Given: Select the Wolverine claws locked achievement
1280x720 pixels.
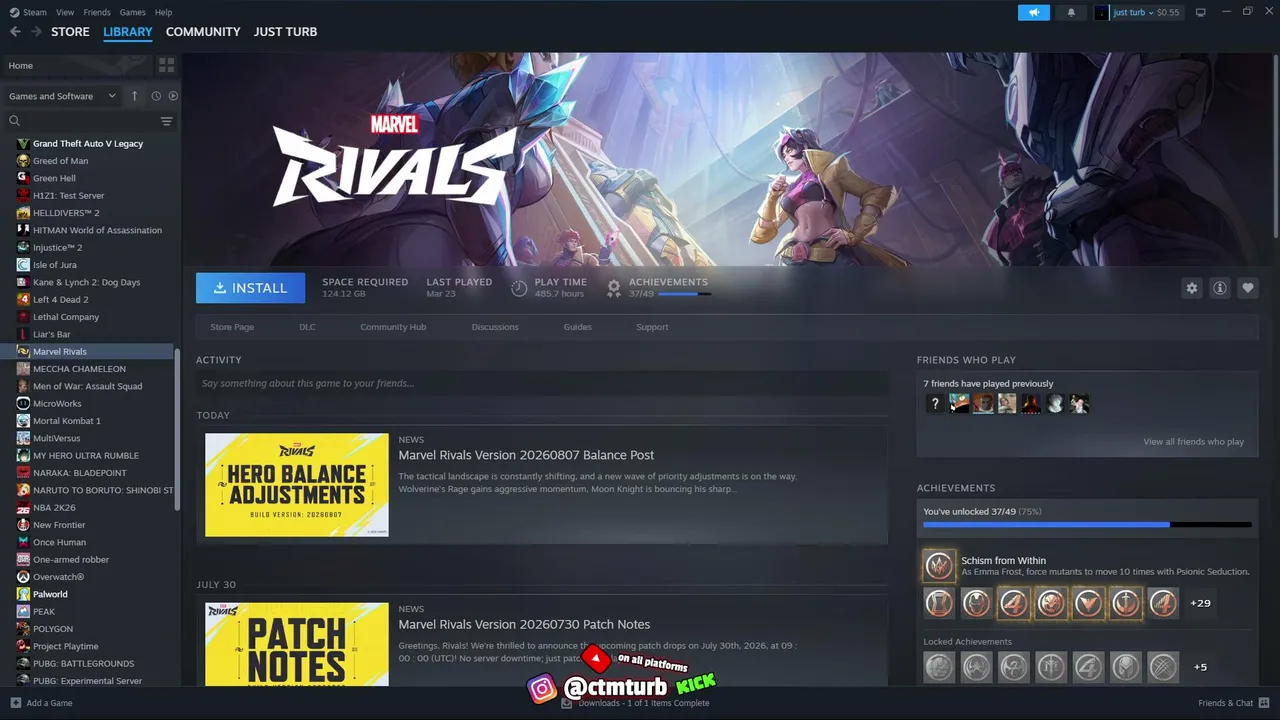Looking at the screenshot, I should tap(1163, 666).
